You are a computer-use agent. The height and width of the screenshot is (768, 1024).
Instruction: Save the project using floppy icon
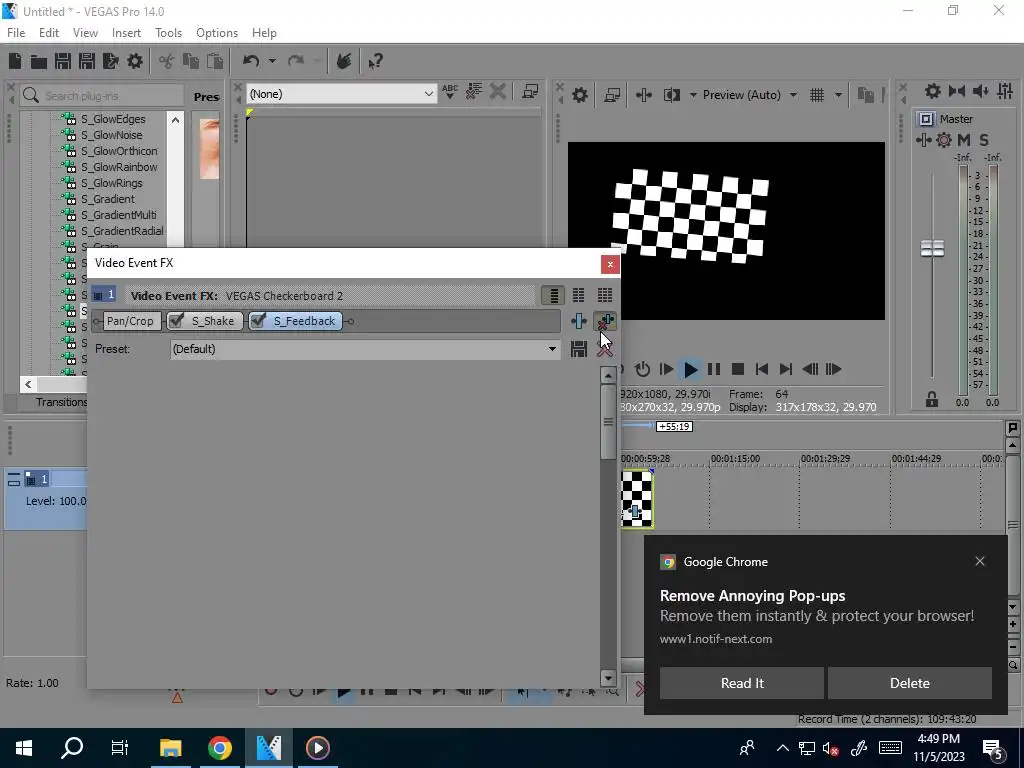63,61
